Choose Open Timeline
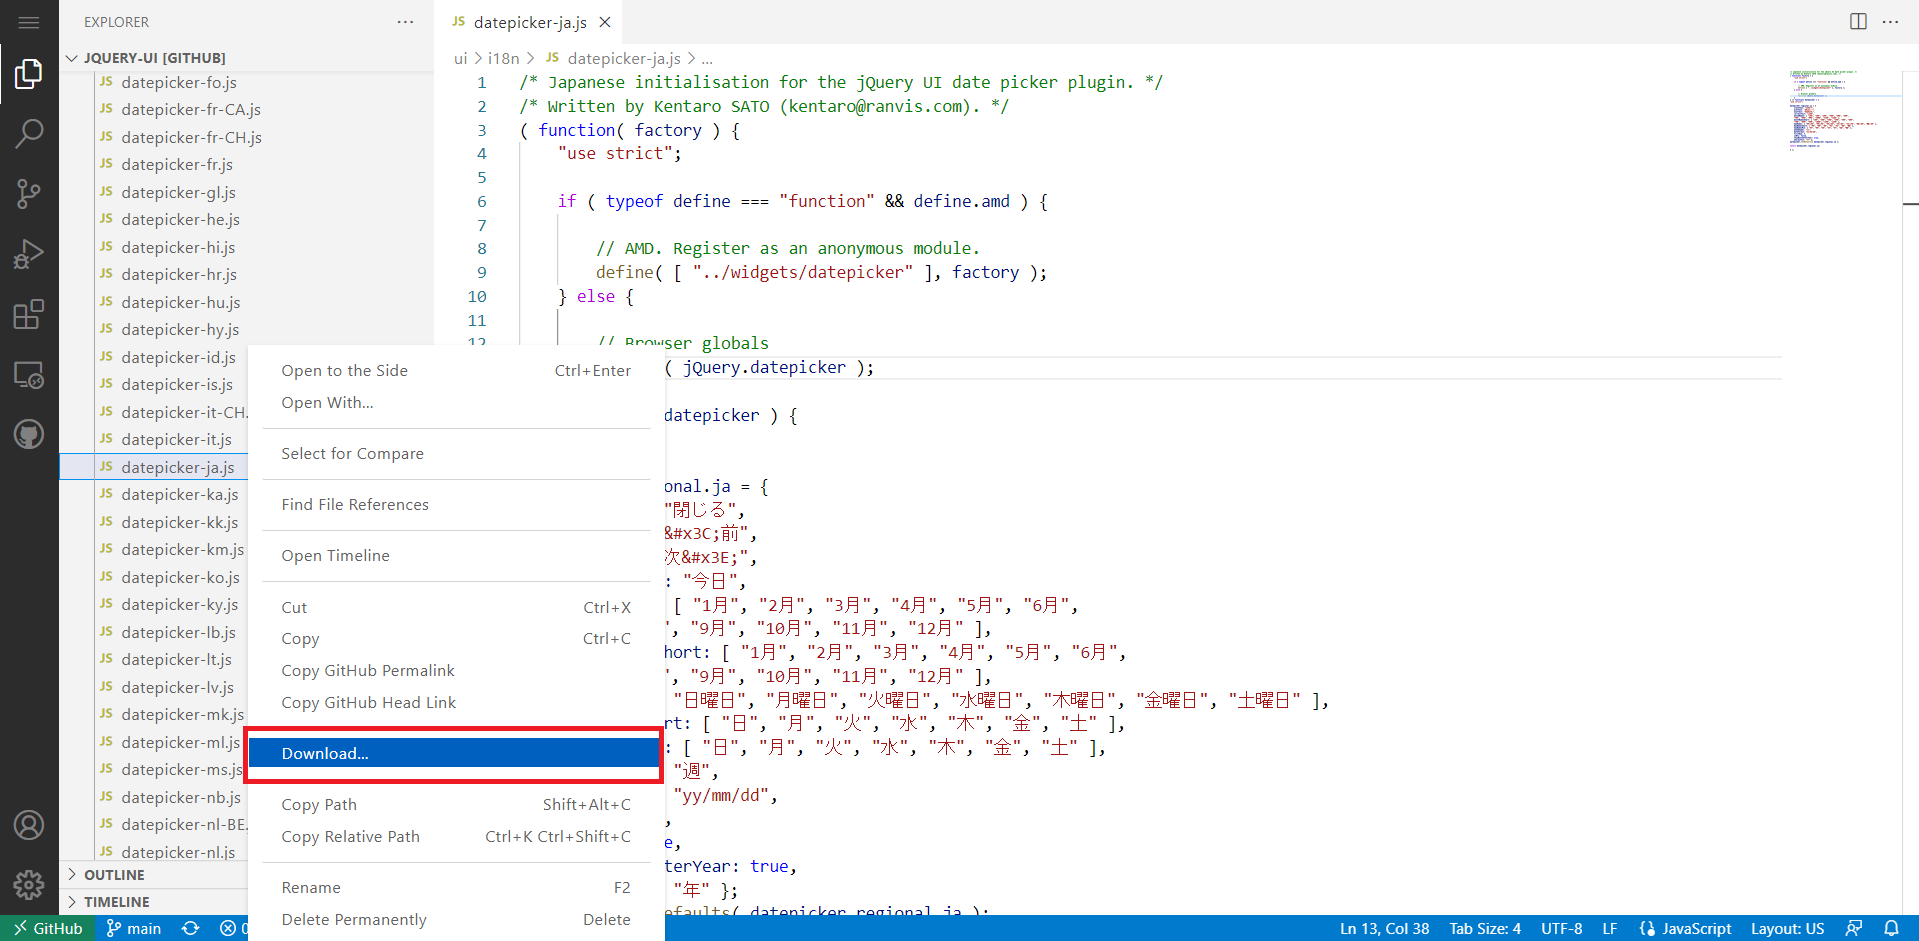 (x=456, y=555)
